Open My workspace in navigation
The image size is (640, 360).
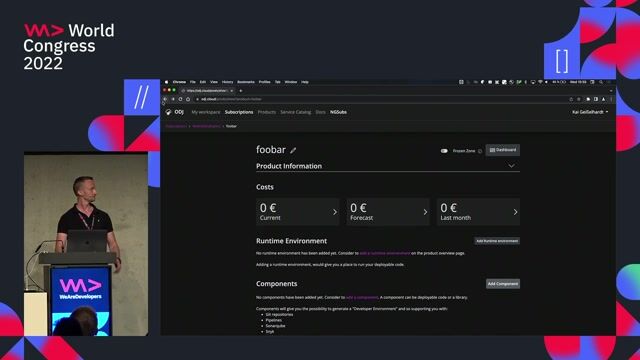[206, 112]
